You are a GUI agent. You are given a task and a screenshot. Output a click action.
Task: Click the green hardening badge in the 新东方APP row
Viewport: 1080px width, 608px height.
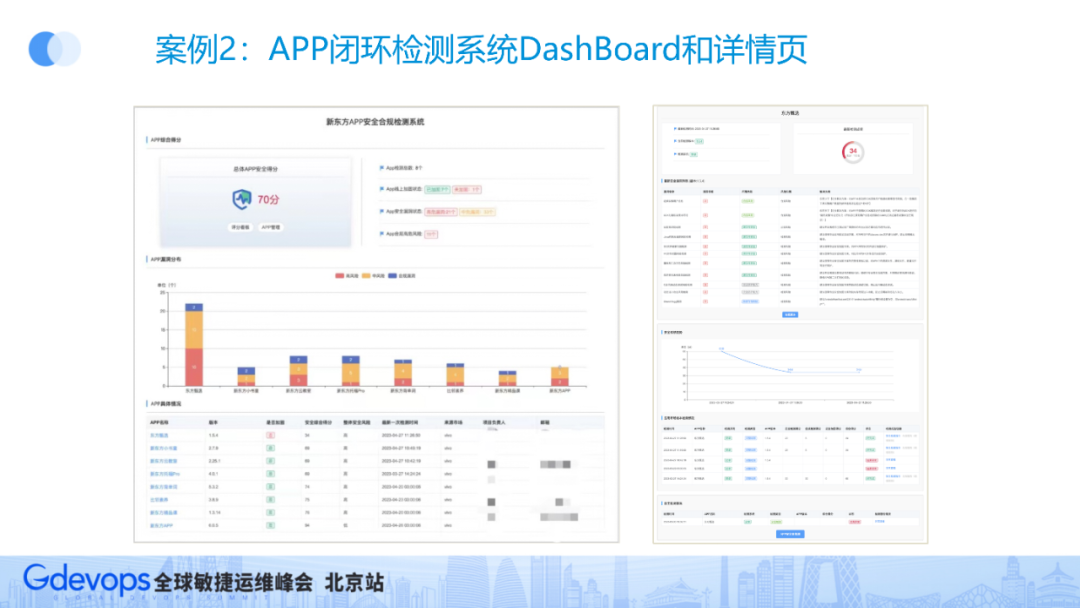click(271, 525)
